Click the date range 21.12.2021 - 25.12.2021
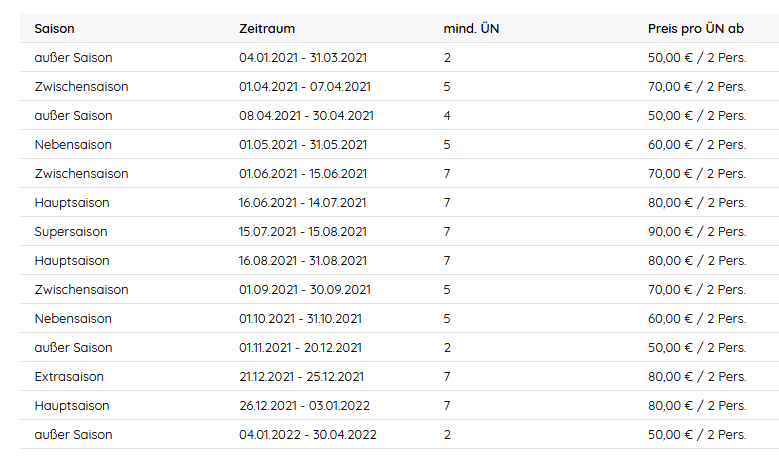Viewport: 779px width, 461px height. pos(301,377)
